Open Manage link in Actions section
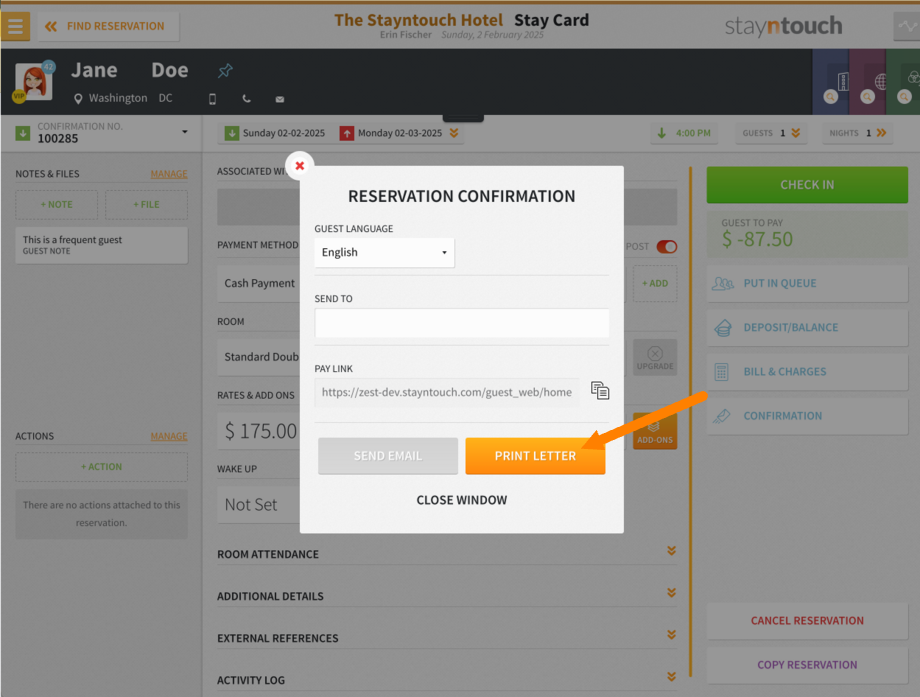Viewport: 920px width, 697px height. [x=169, y=437]
